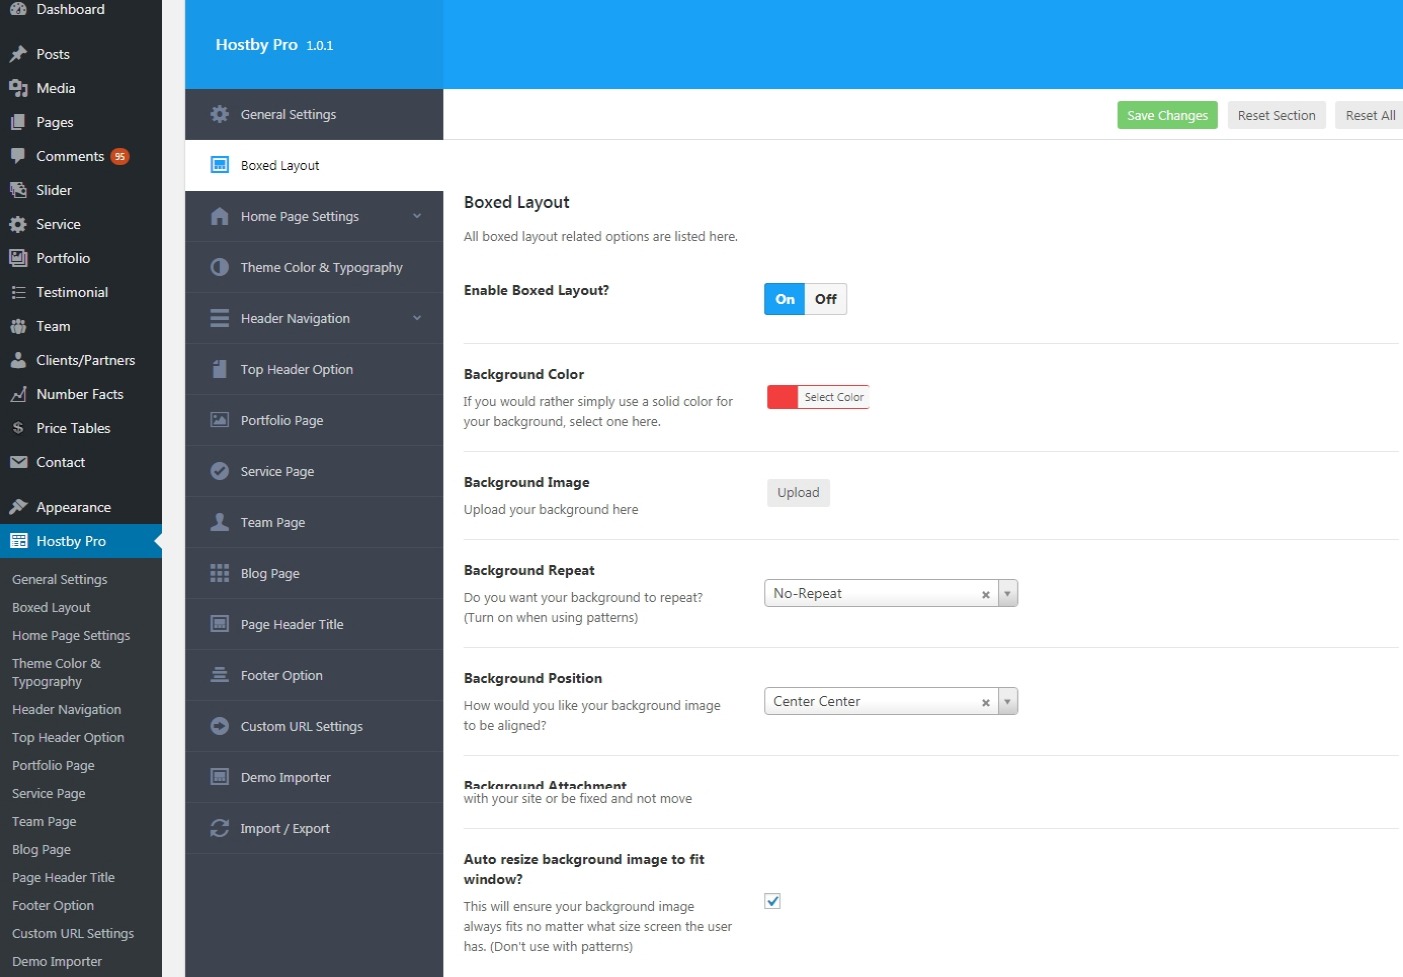Click the Footer Option icon

[x=220, y=675]
